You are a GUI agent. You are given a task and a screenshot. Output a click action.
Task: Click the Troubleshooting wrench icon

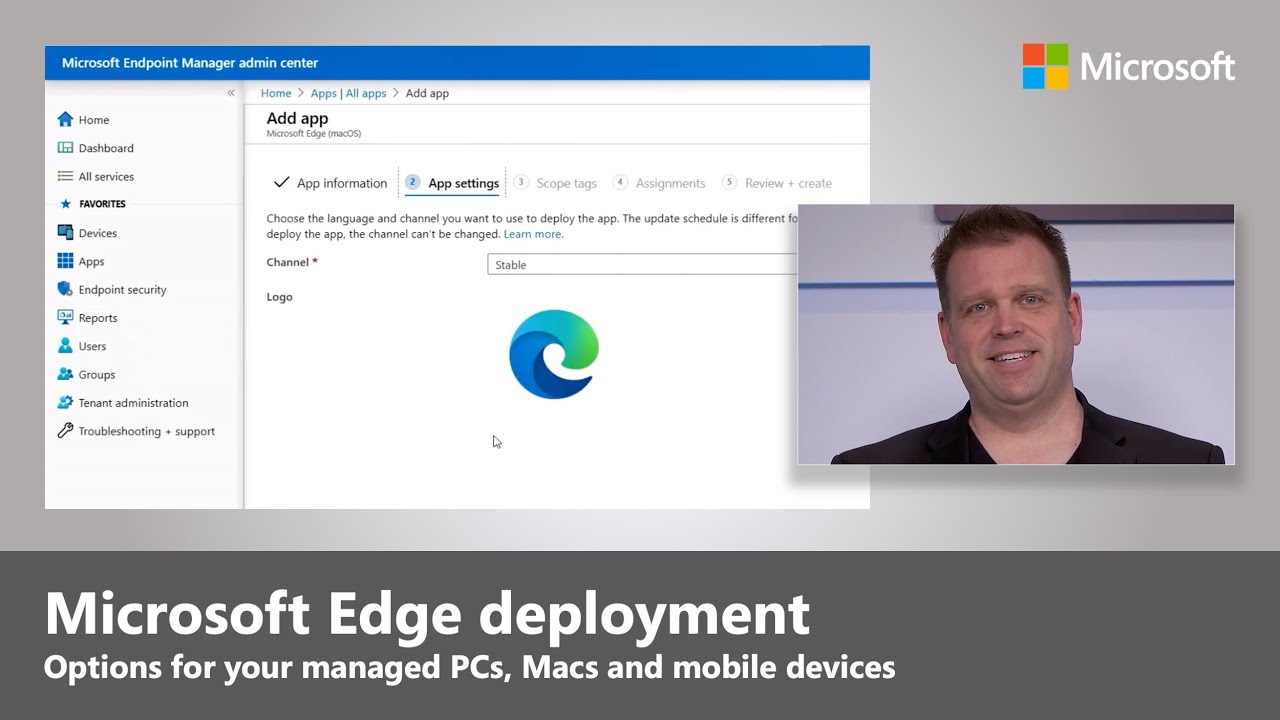(x=65, y=431)
